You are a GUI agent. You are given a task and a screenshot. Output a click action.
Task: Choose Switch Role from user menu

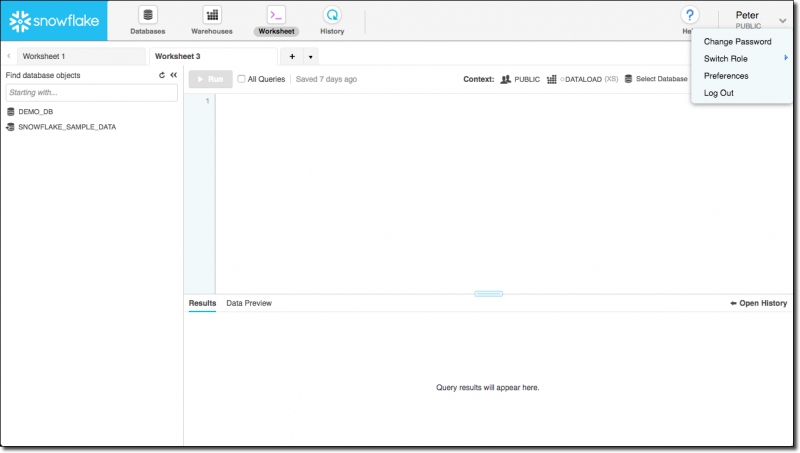[x=726, y=59]
